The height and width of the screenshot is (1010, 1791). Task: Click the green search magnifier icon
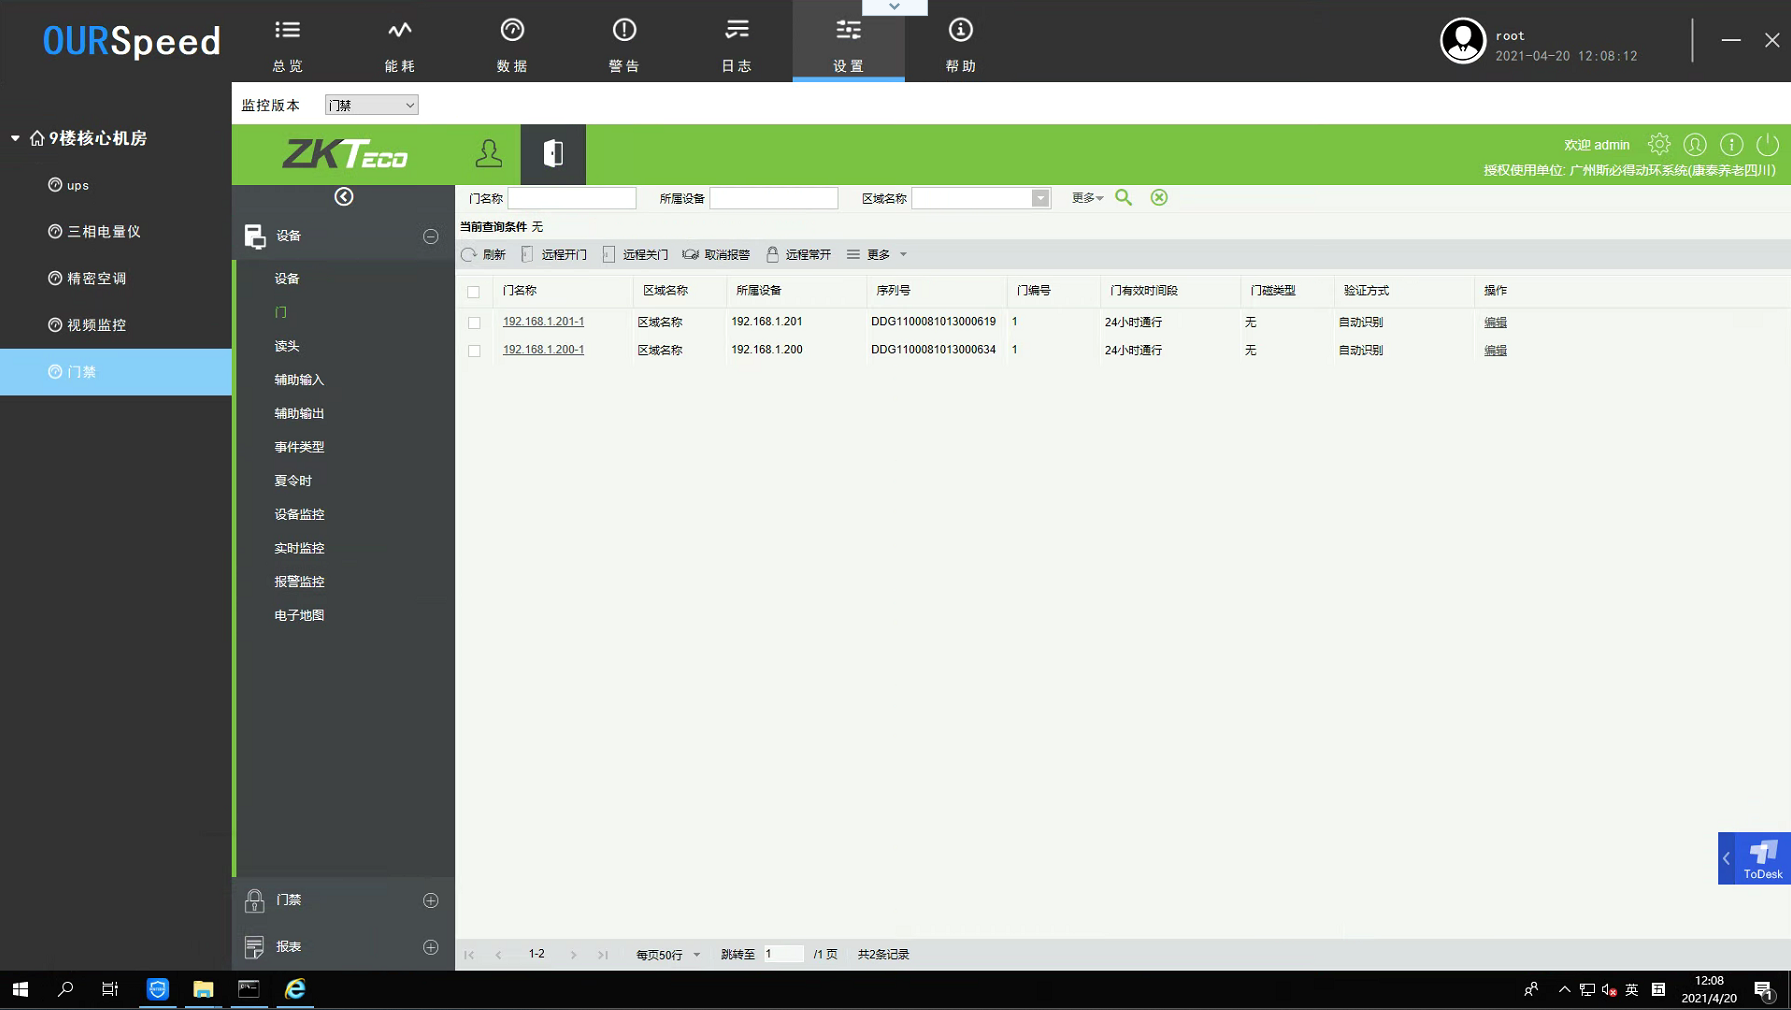1123,198
